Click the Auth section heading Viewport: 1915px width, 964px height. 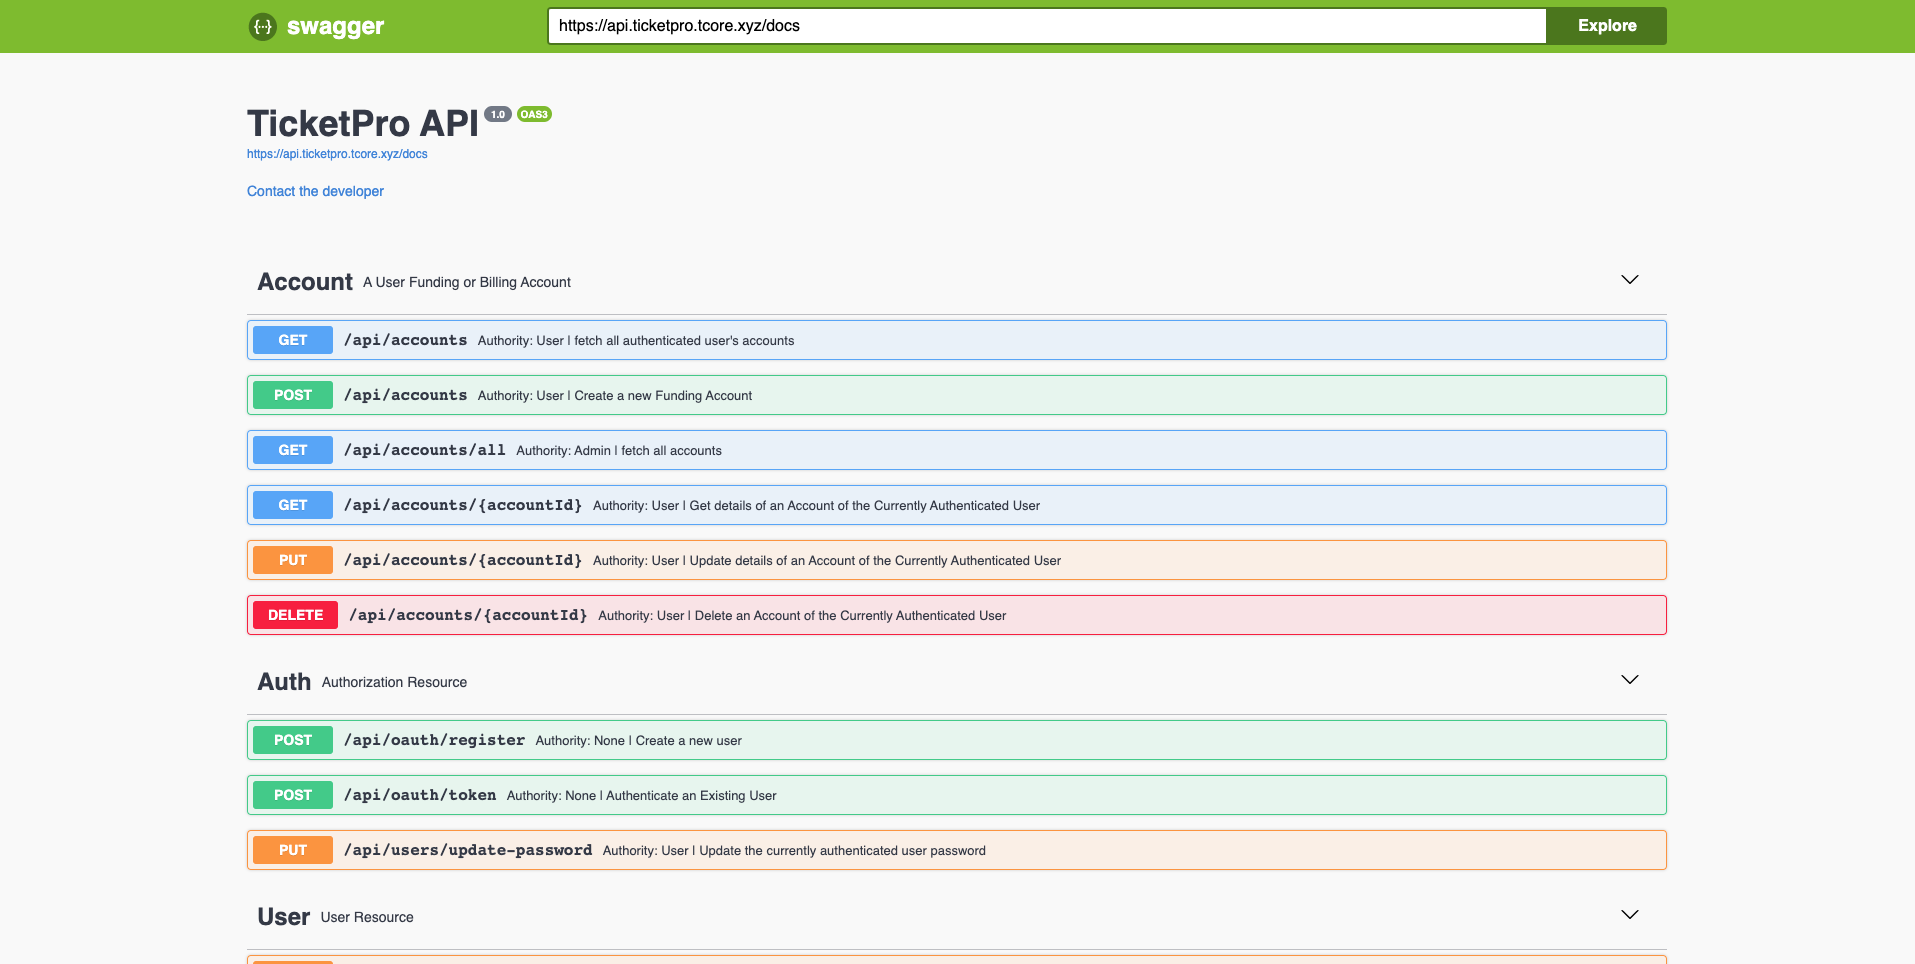pyautogui.click(x=284, y=682)
